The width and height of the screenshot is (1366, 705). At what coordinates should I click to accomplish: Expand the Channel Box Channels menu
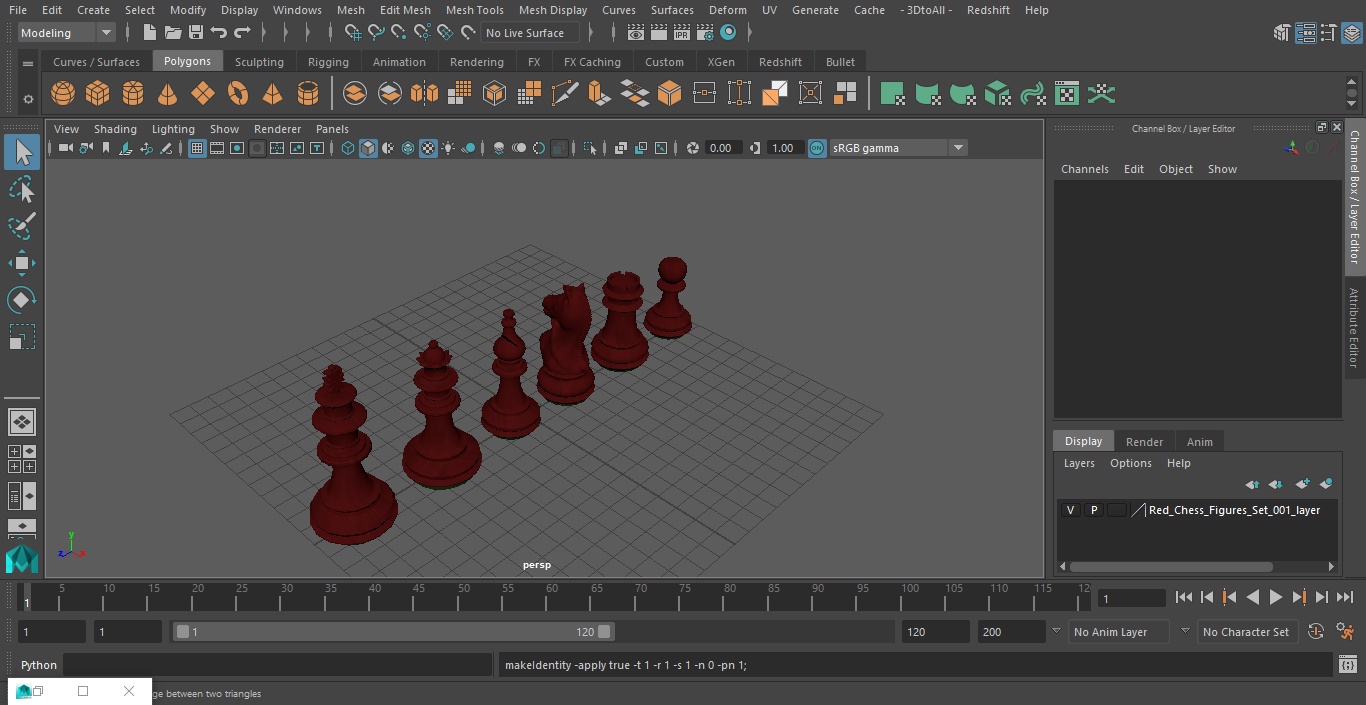coord(1084,169)
